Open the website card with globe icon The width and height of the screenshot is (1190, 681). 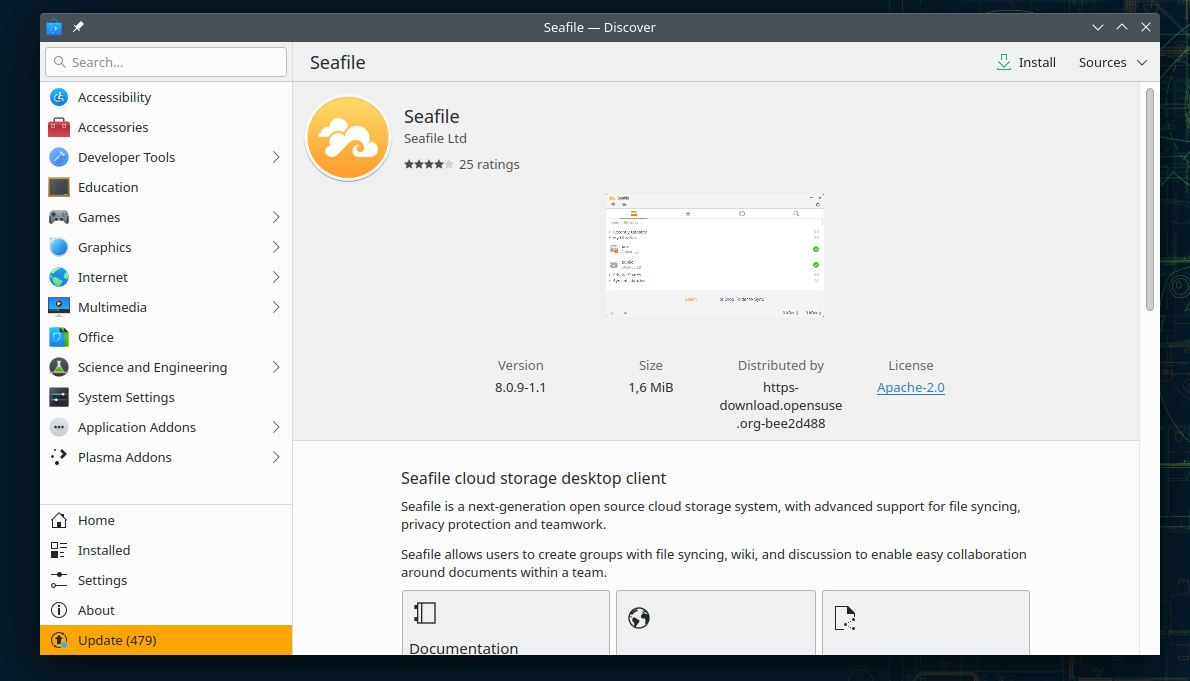click(x=716, y=623)
